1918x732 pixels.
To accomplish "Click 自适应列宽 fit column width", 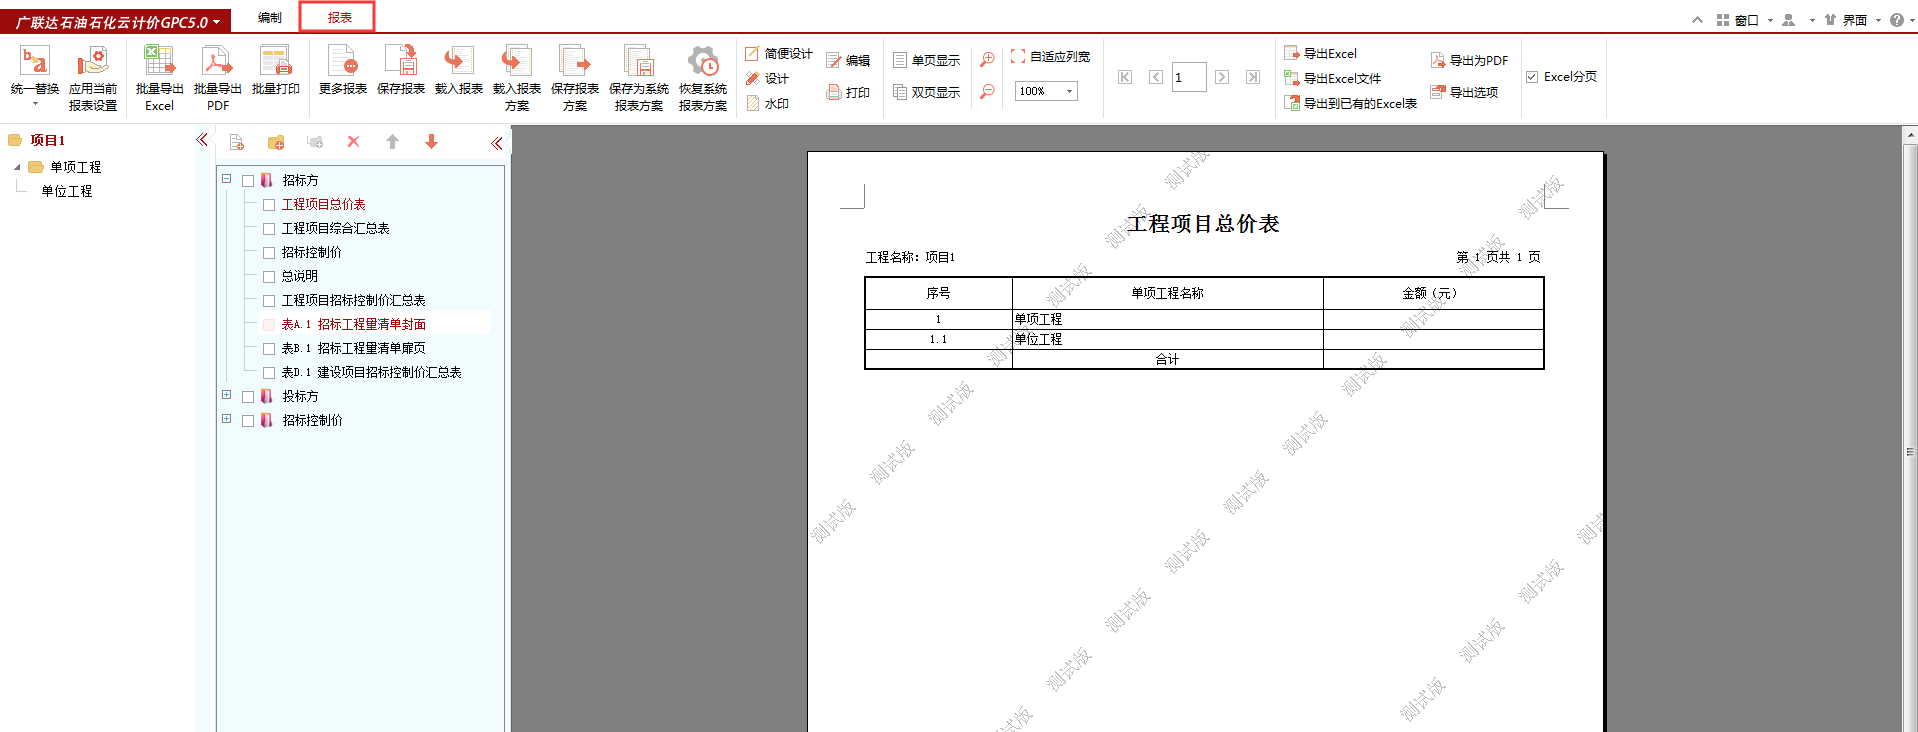I will [x=1050, y=57].
